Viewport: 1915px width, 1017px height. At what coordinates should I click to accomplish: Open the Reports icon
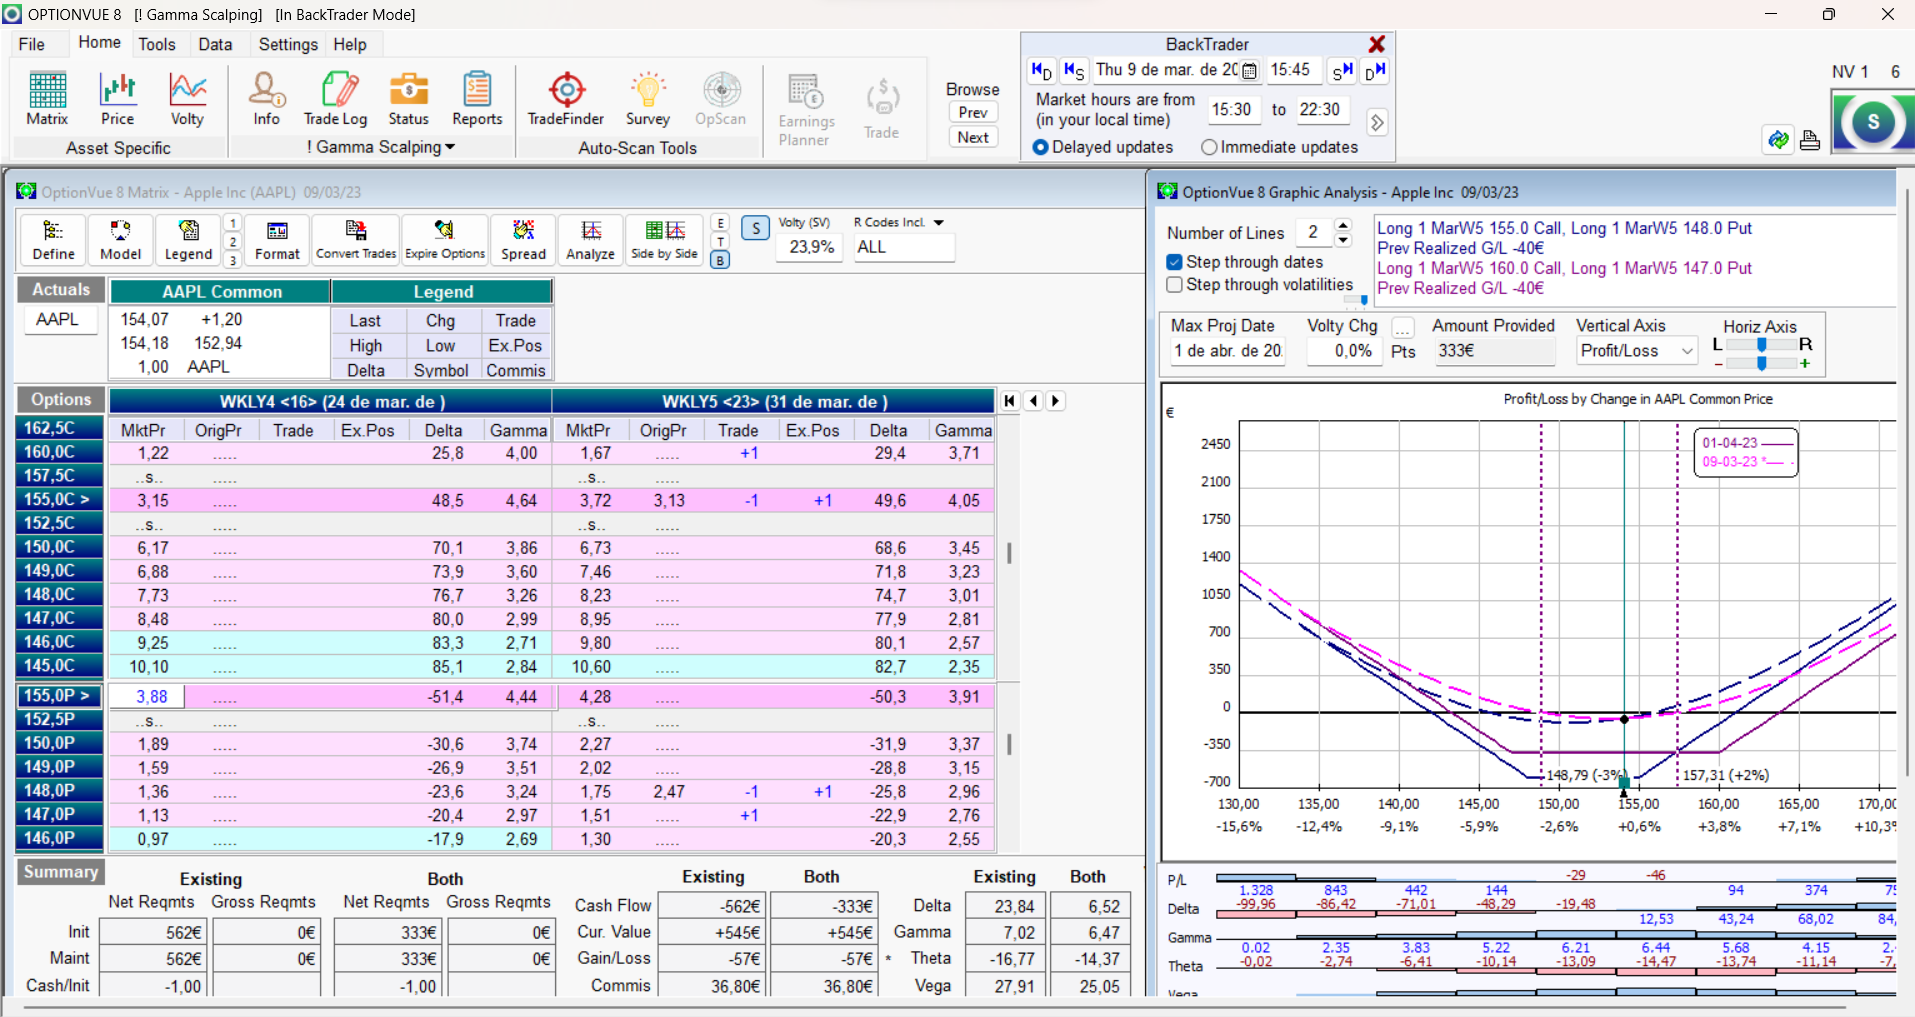[477, 99]
